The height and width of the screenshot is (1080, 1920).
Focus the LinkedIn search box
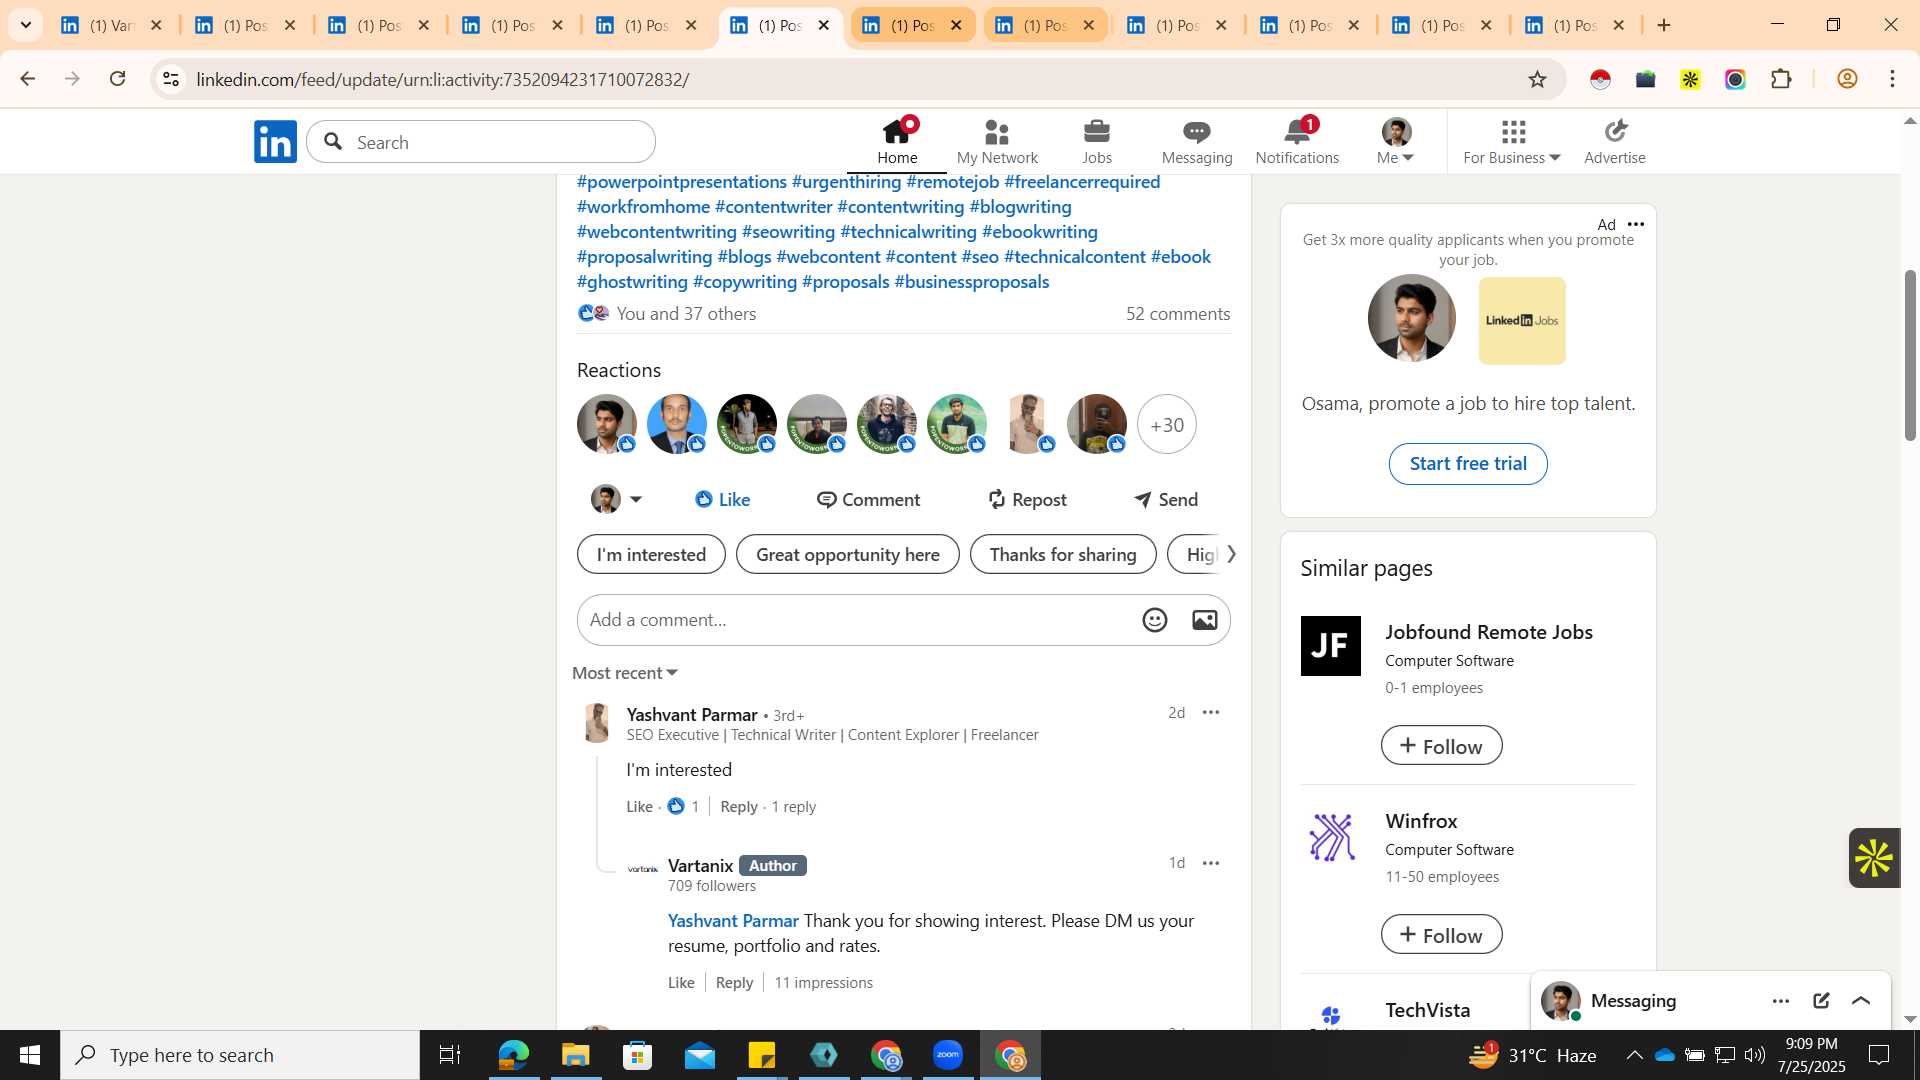click(x=481, y=142)
